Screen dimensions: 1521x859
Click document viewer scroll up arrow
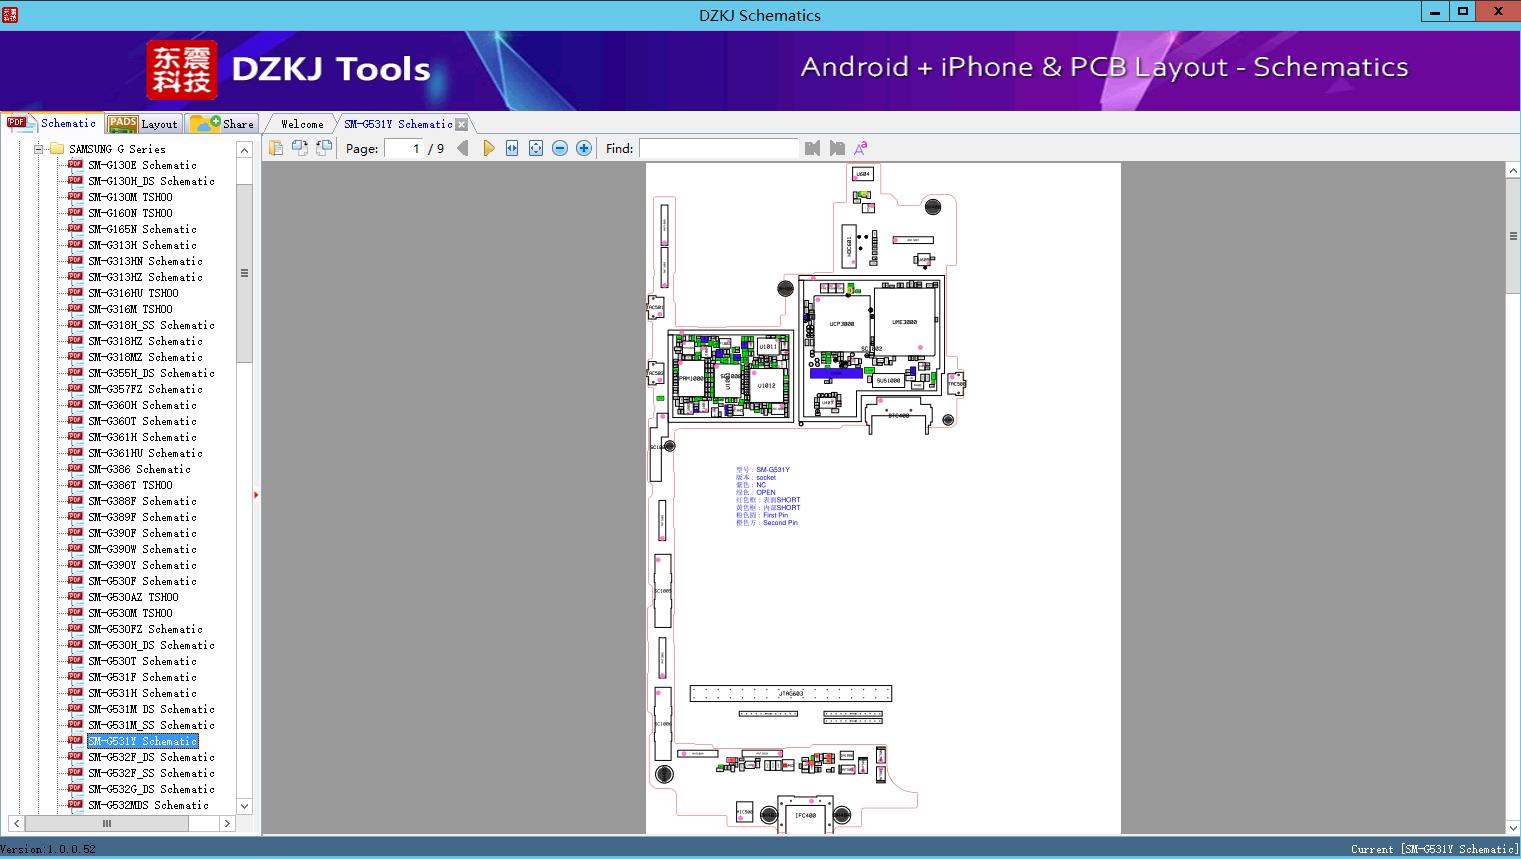click(x=1513, y=171)
